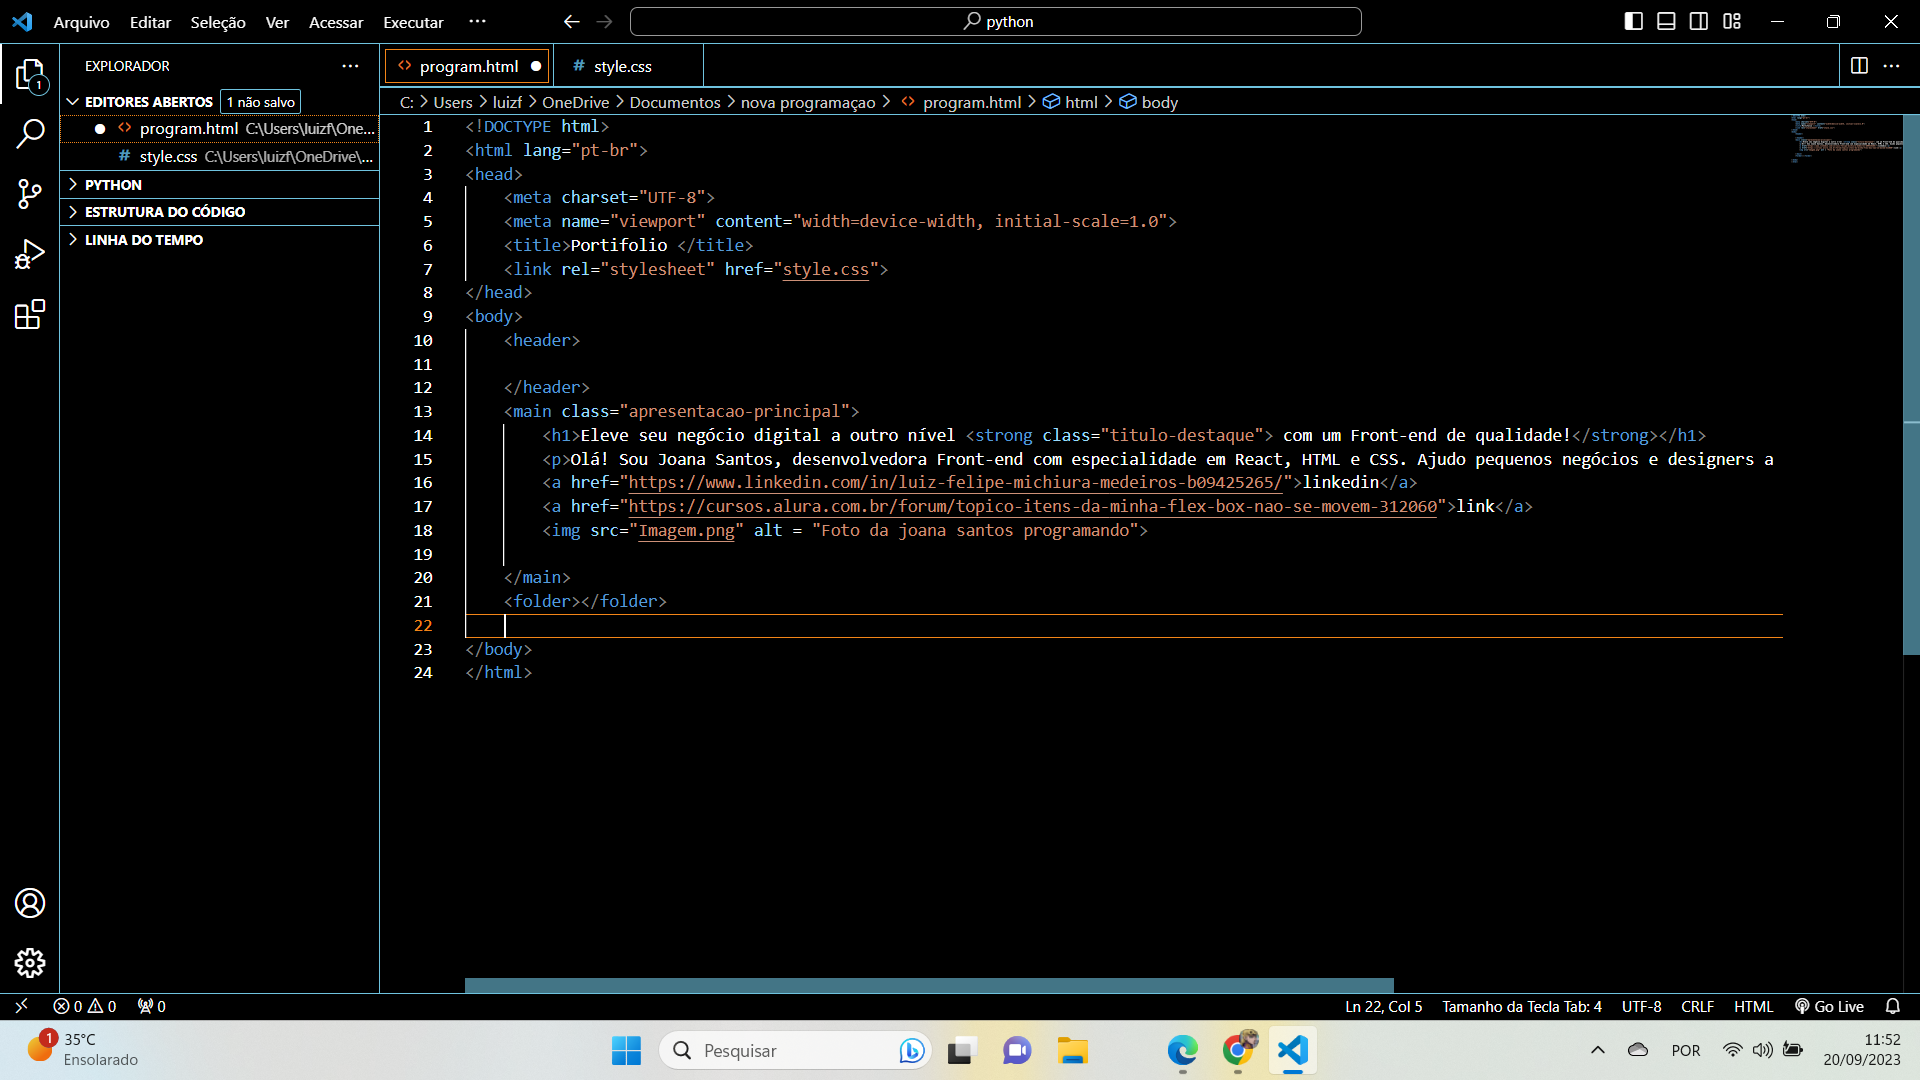Open Microsoft Edge from taskbar
Image resolution: width=1920 pixels, height=1080 pixels.
(x=1182, y=1050)
